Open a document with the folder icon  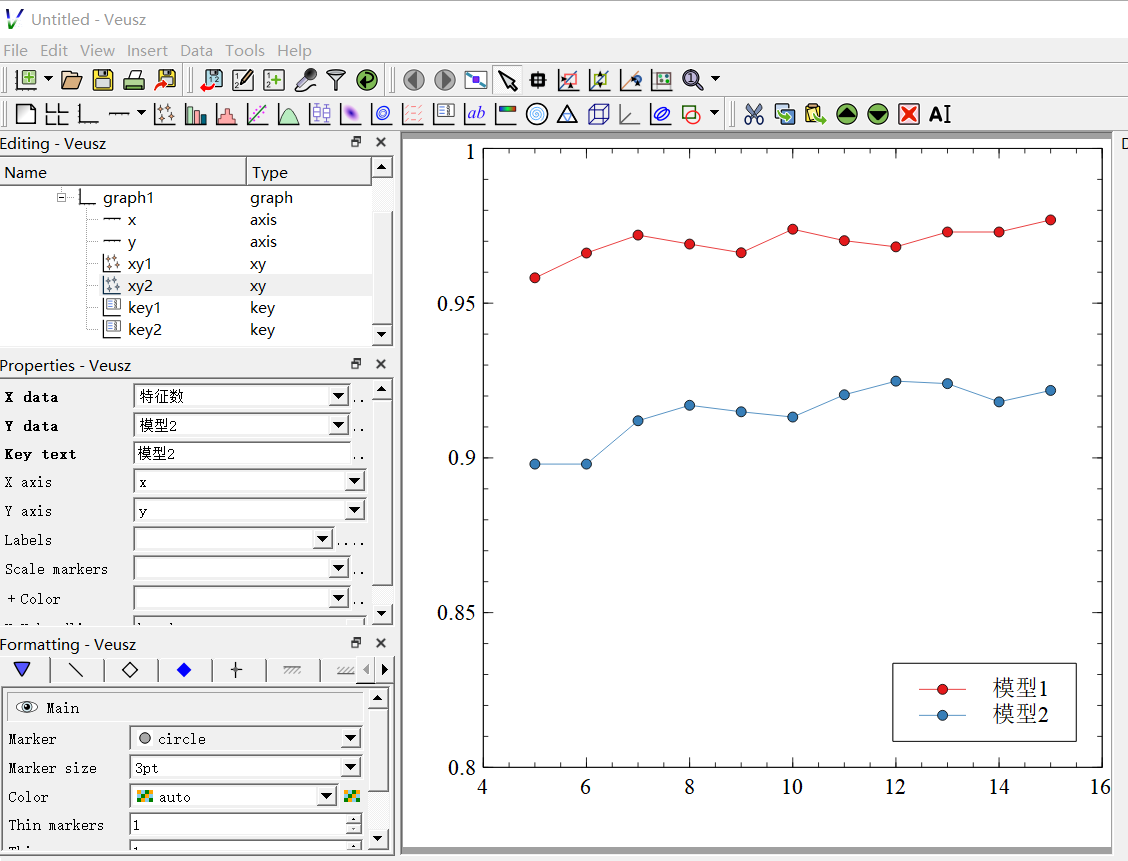tap(71, 80)
